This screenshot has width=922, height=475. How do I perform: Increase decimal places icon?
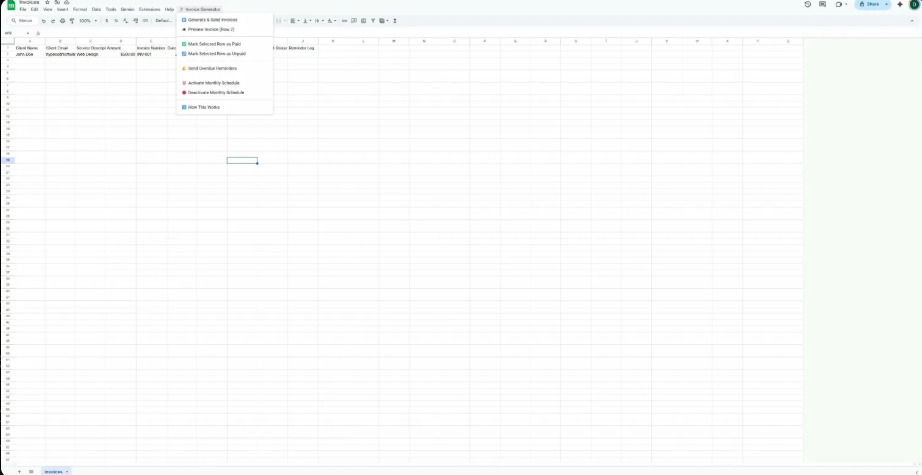(135, 21)
